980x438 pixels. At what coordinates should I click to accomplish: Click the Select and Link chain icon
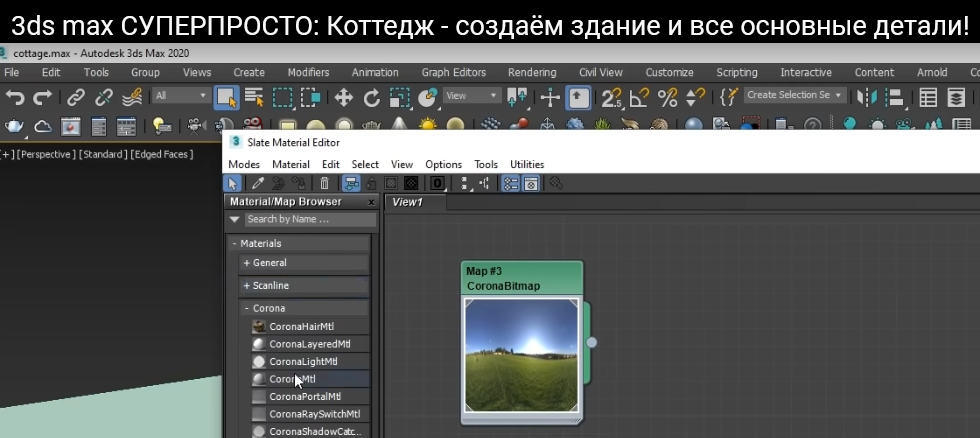[x=76, y=97]
